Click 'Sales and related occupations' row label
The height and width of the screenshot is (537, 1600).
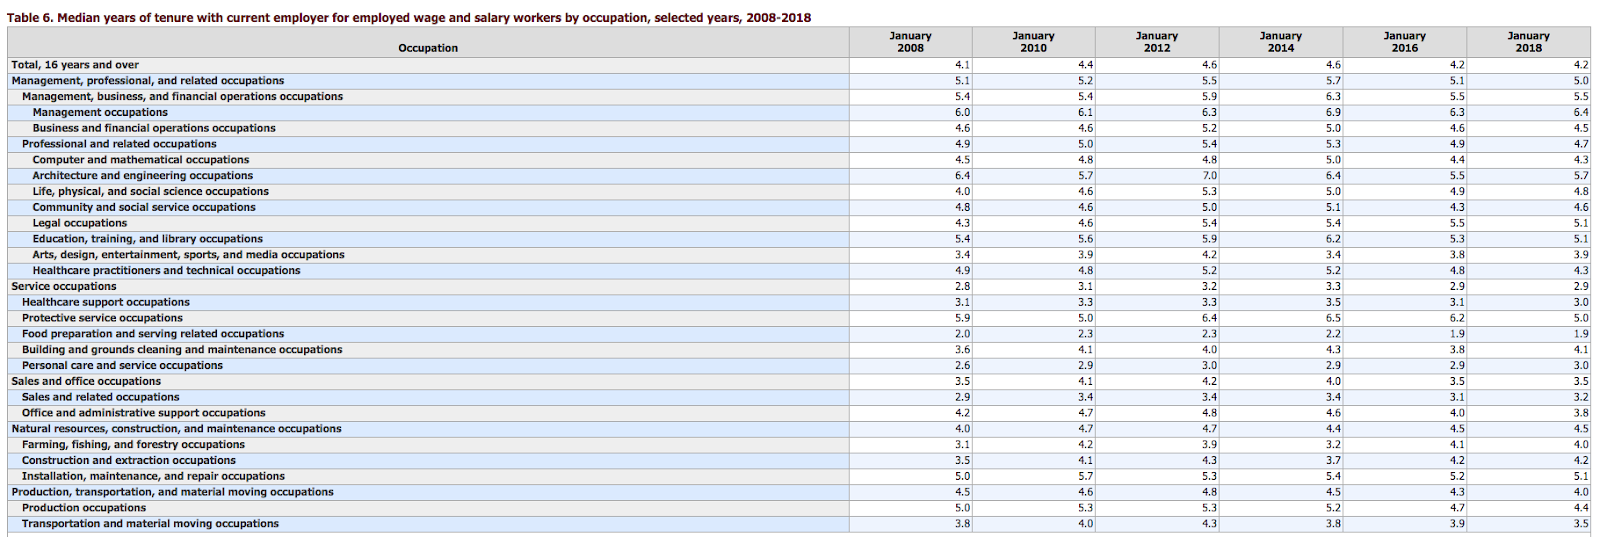point(101,397)
